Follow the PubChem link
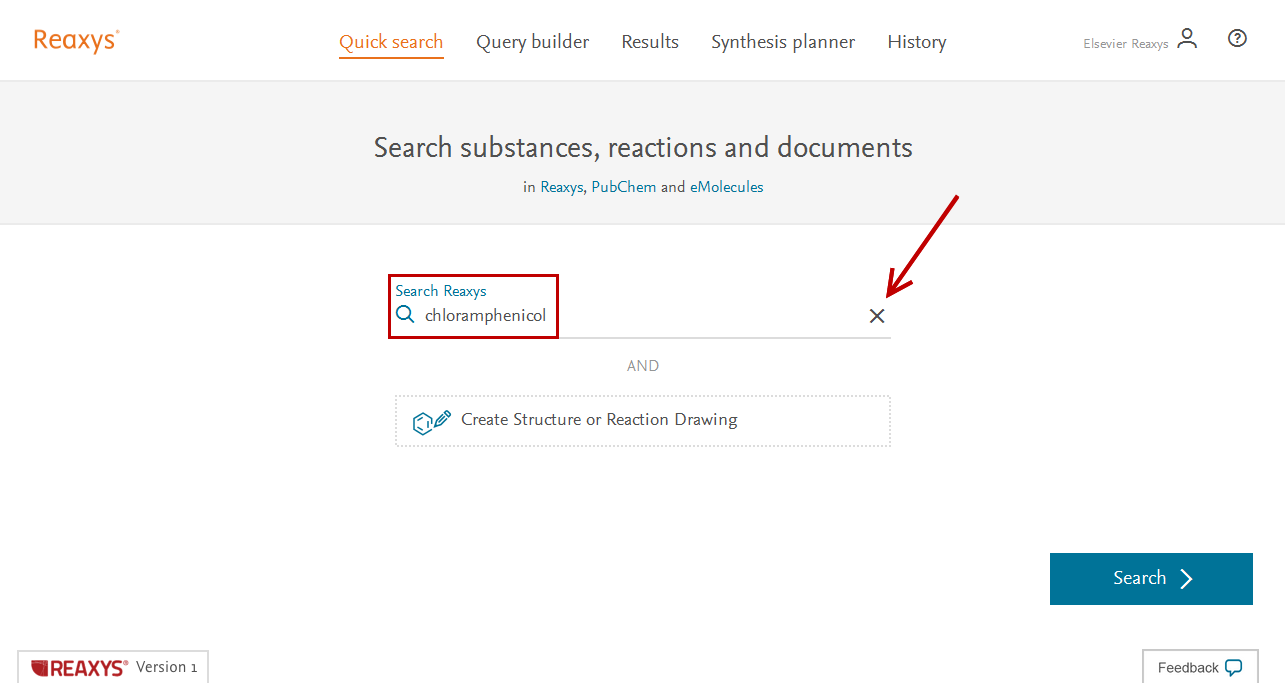 pyautogui.click(x=623, y=187)
